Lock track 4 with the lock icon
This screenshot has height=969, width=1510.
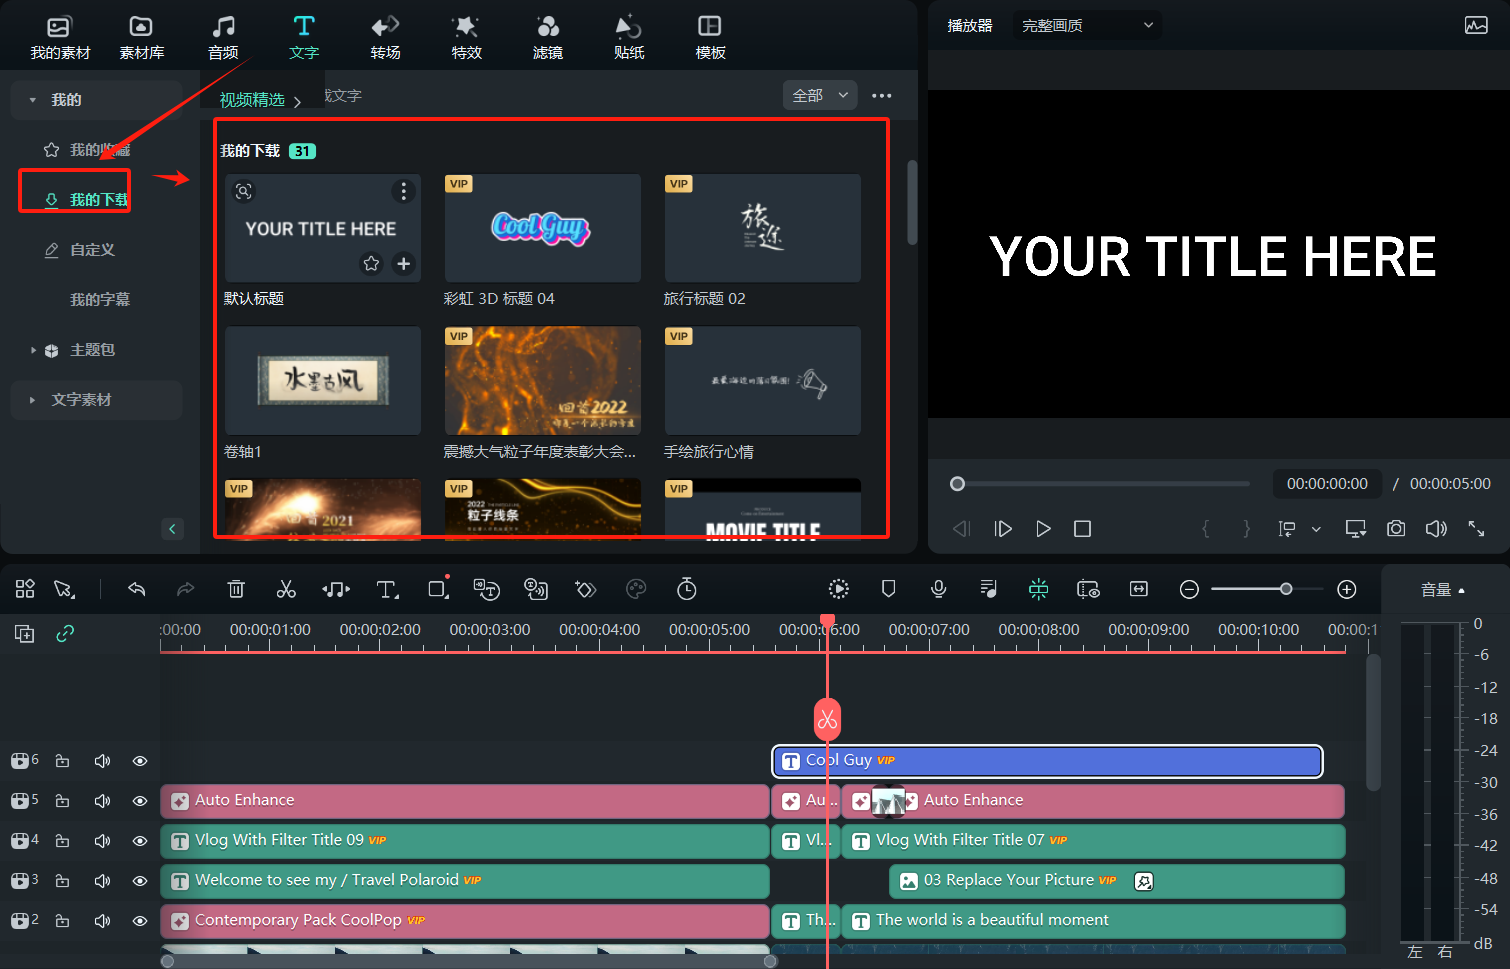(x=62, y=841)
